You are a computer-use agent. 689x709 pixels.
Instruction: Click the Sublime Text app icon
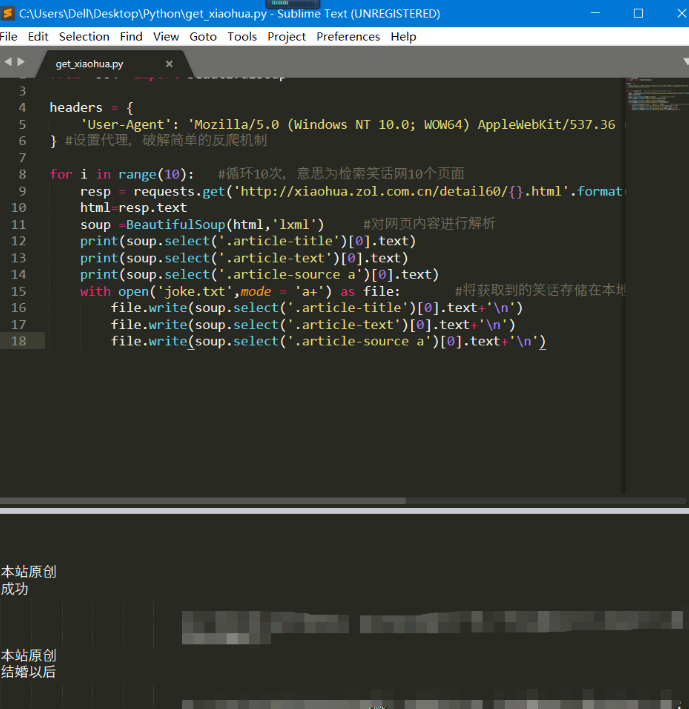click(7, 13)
